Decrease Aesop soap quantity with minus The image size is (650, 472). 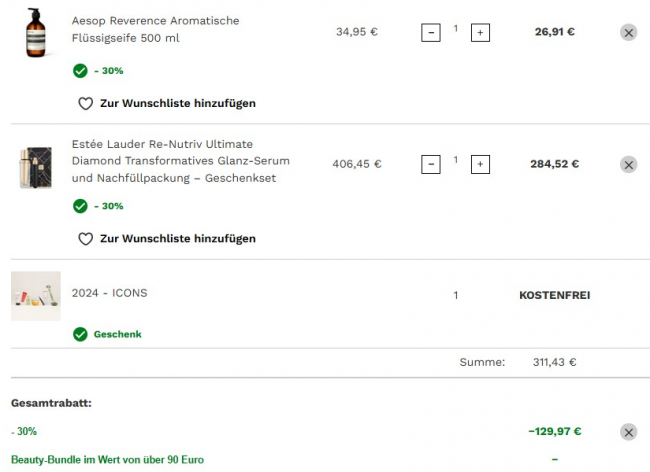point(431,33)
